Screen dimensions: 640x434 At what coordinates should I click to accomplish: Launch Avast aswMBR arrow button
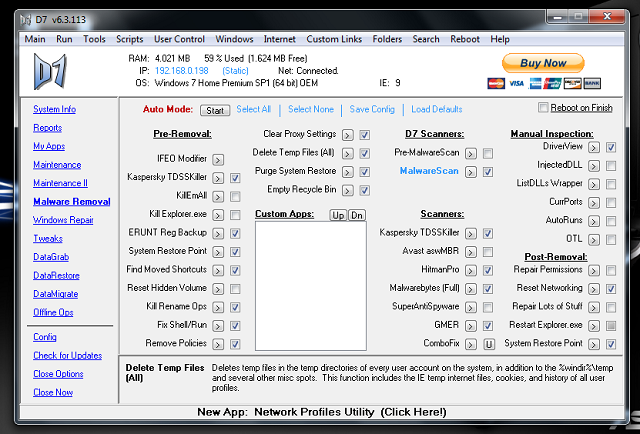471,252
